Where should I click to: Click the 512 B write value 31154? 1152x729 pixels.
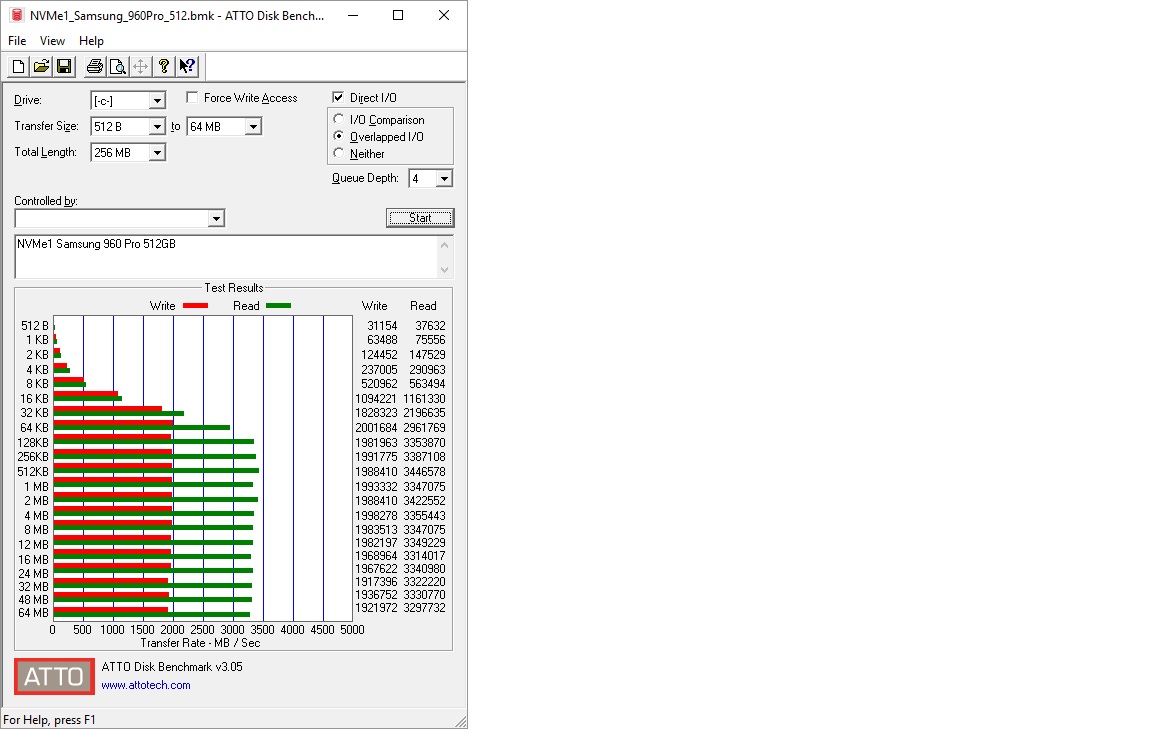pyautogui.click(x=382, y=326)
